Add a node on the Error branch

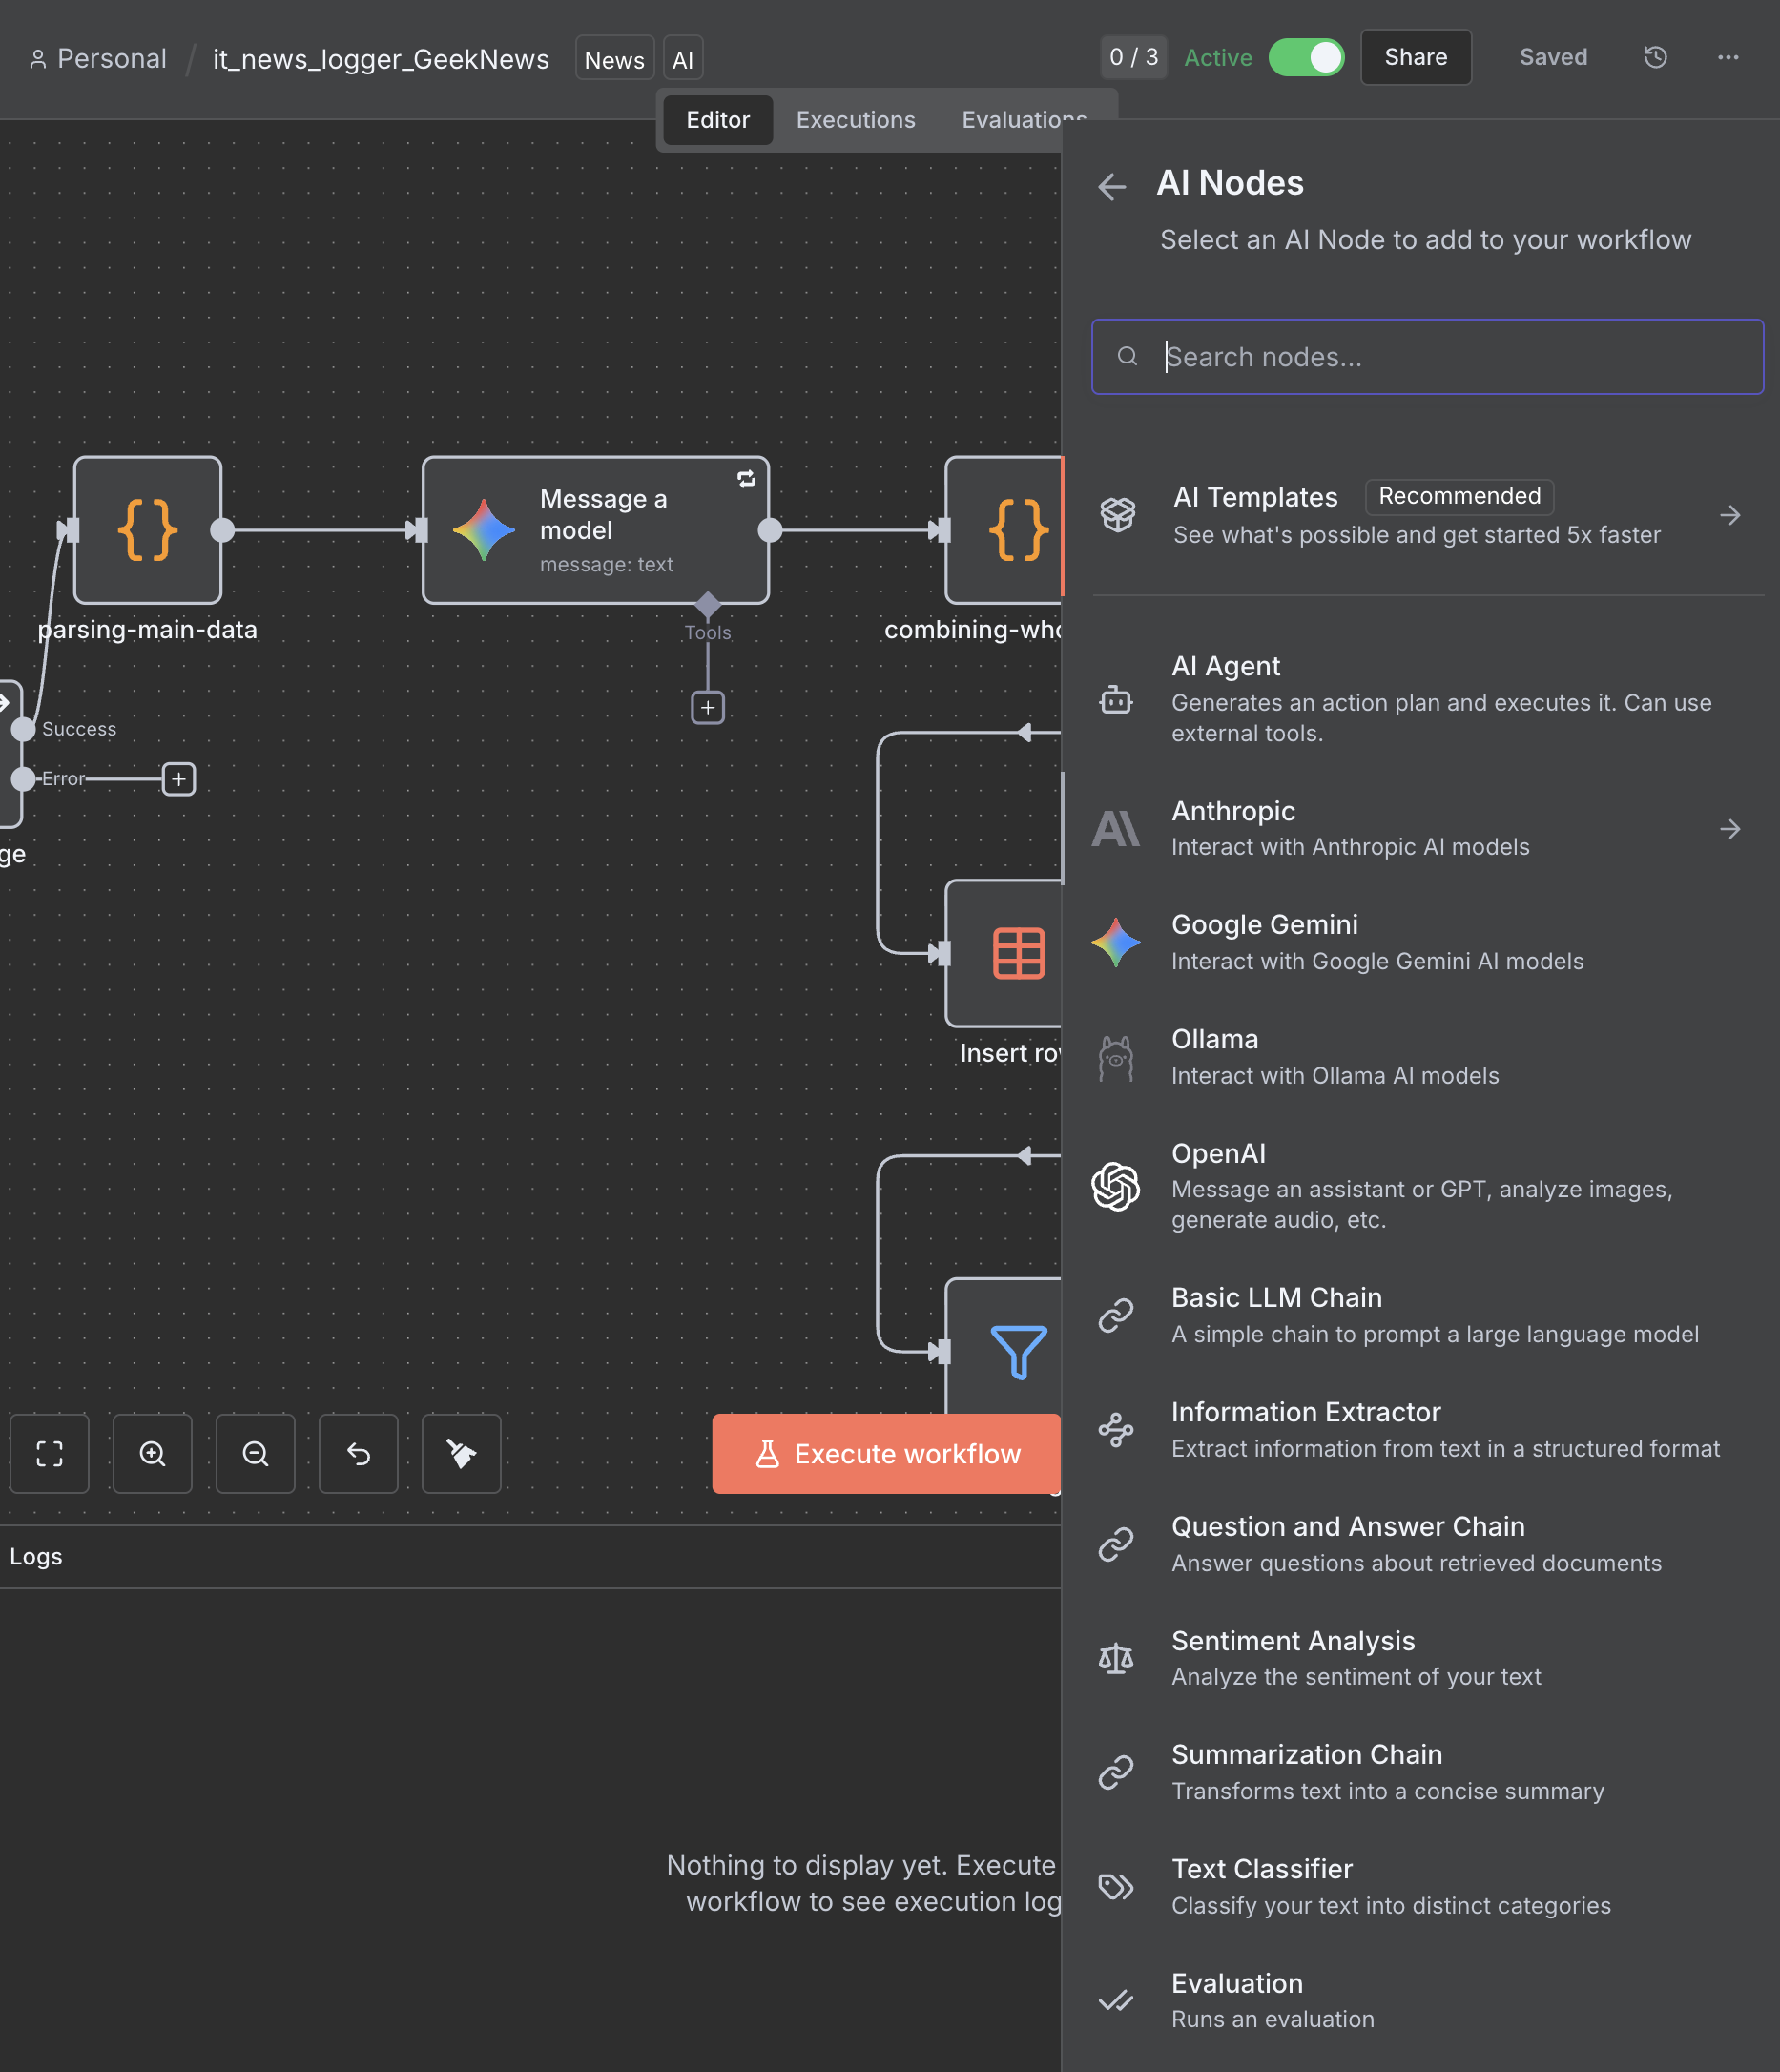tap(178, 778)
